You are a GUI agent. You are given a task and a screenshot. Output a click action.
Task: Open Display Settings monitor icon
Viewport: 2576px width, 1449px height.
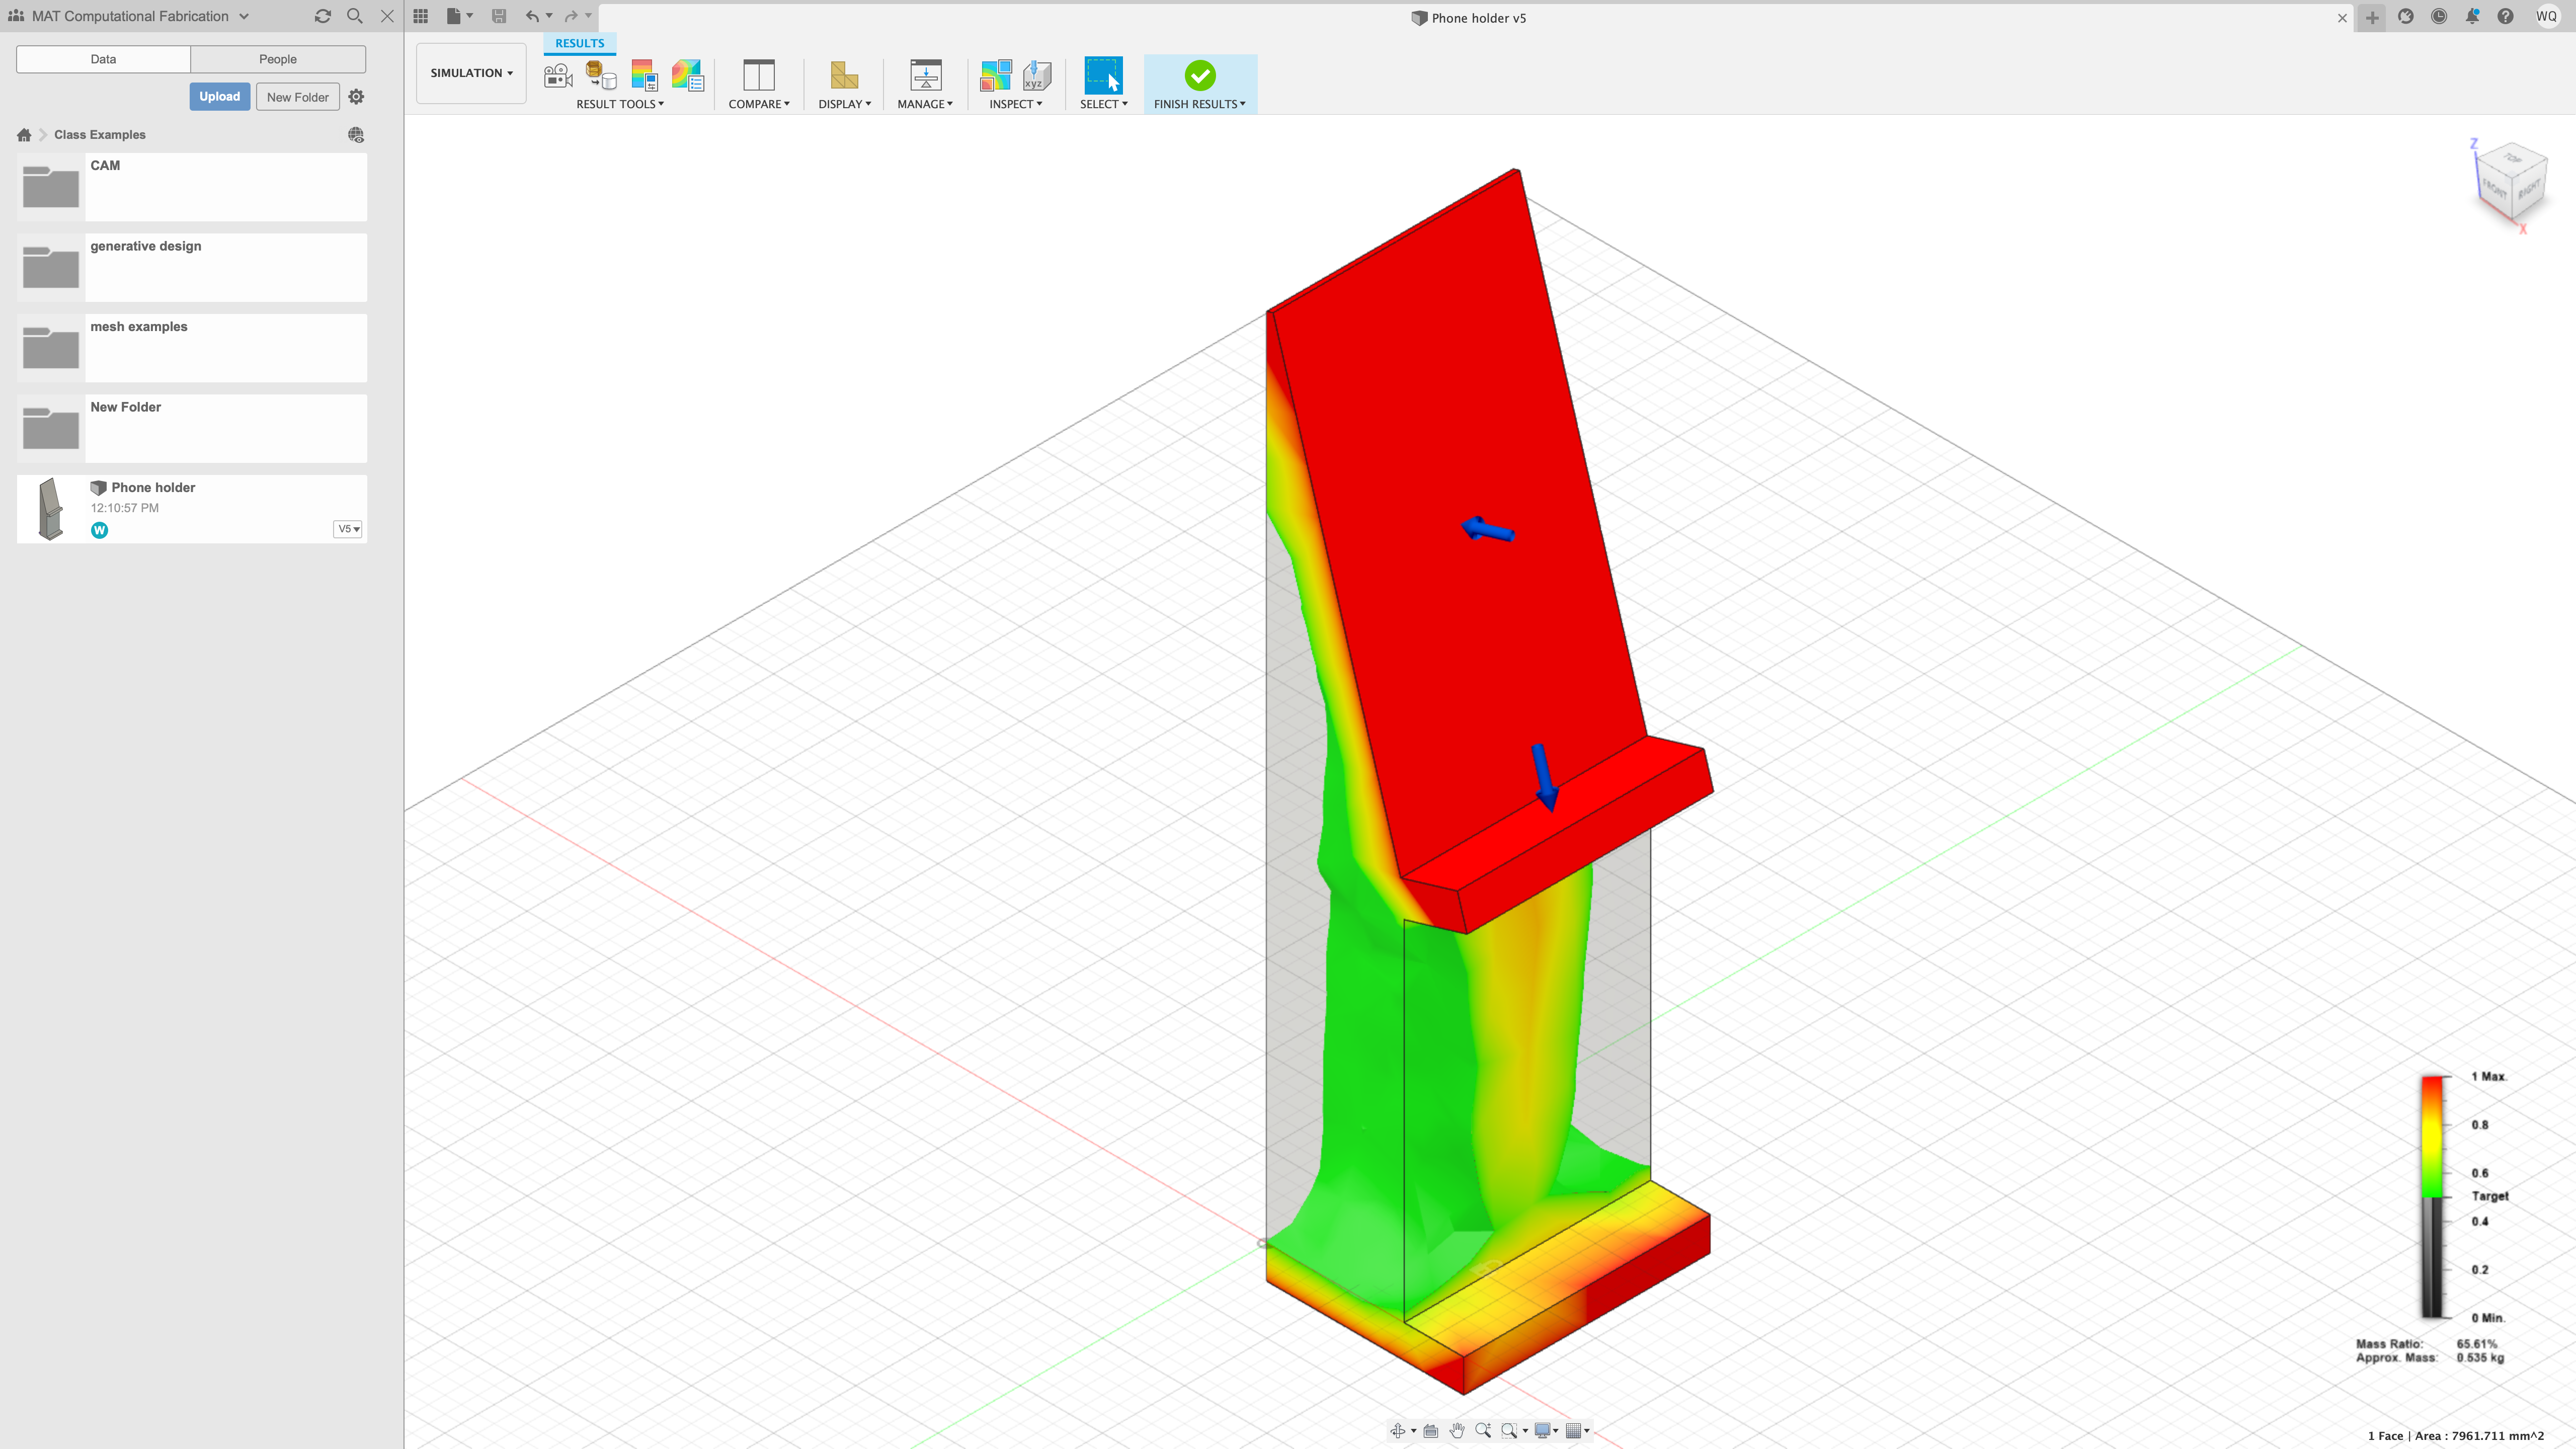tap(1543, 1431)
